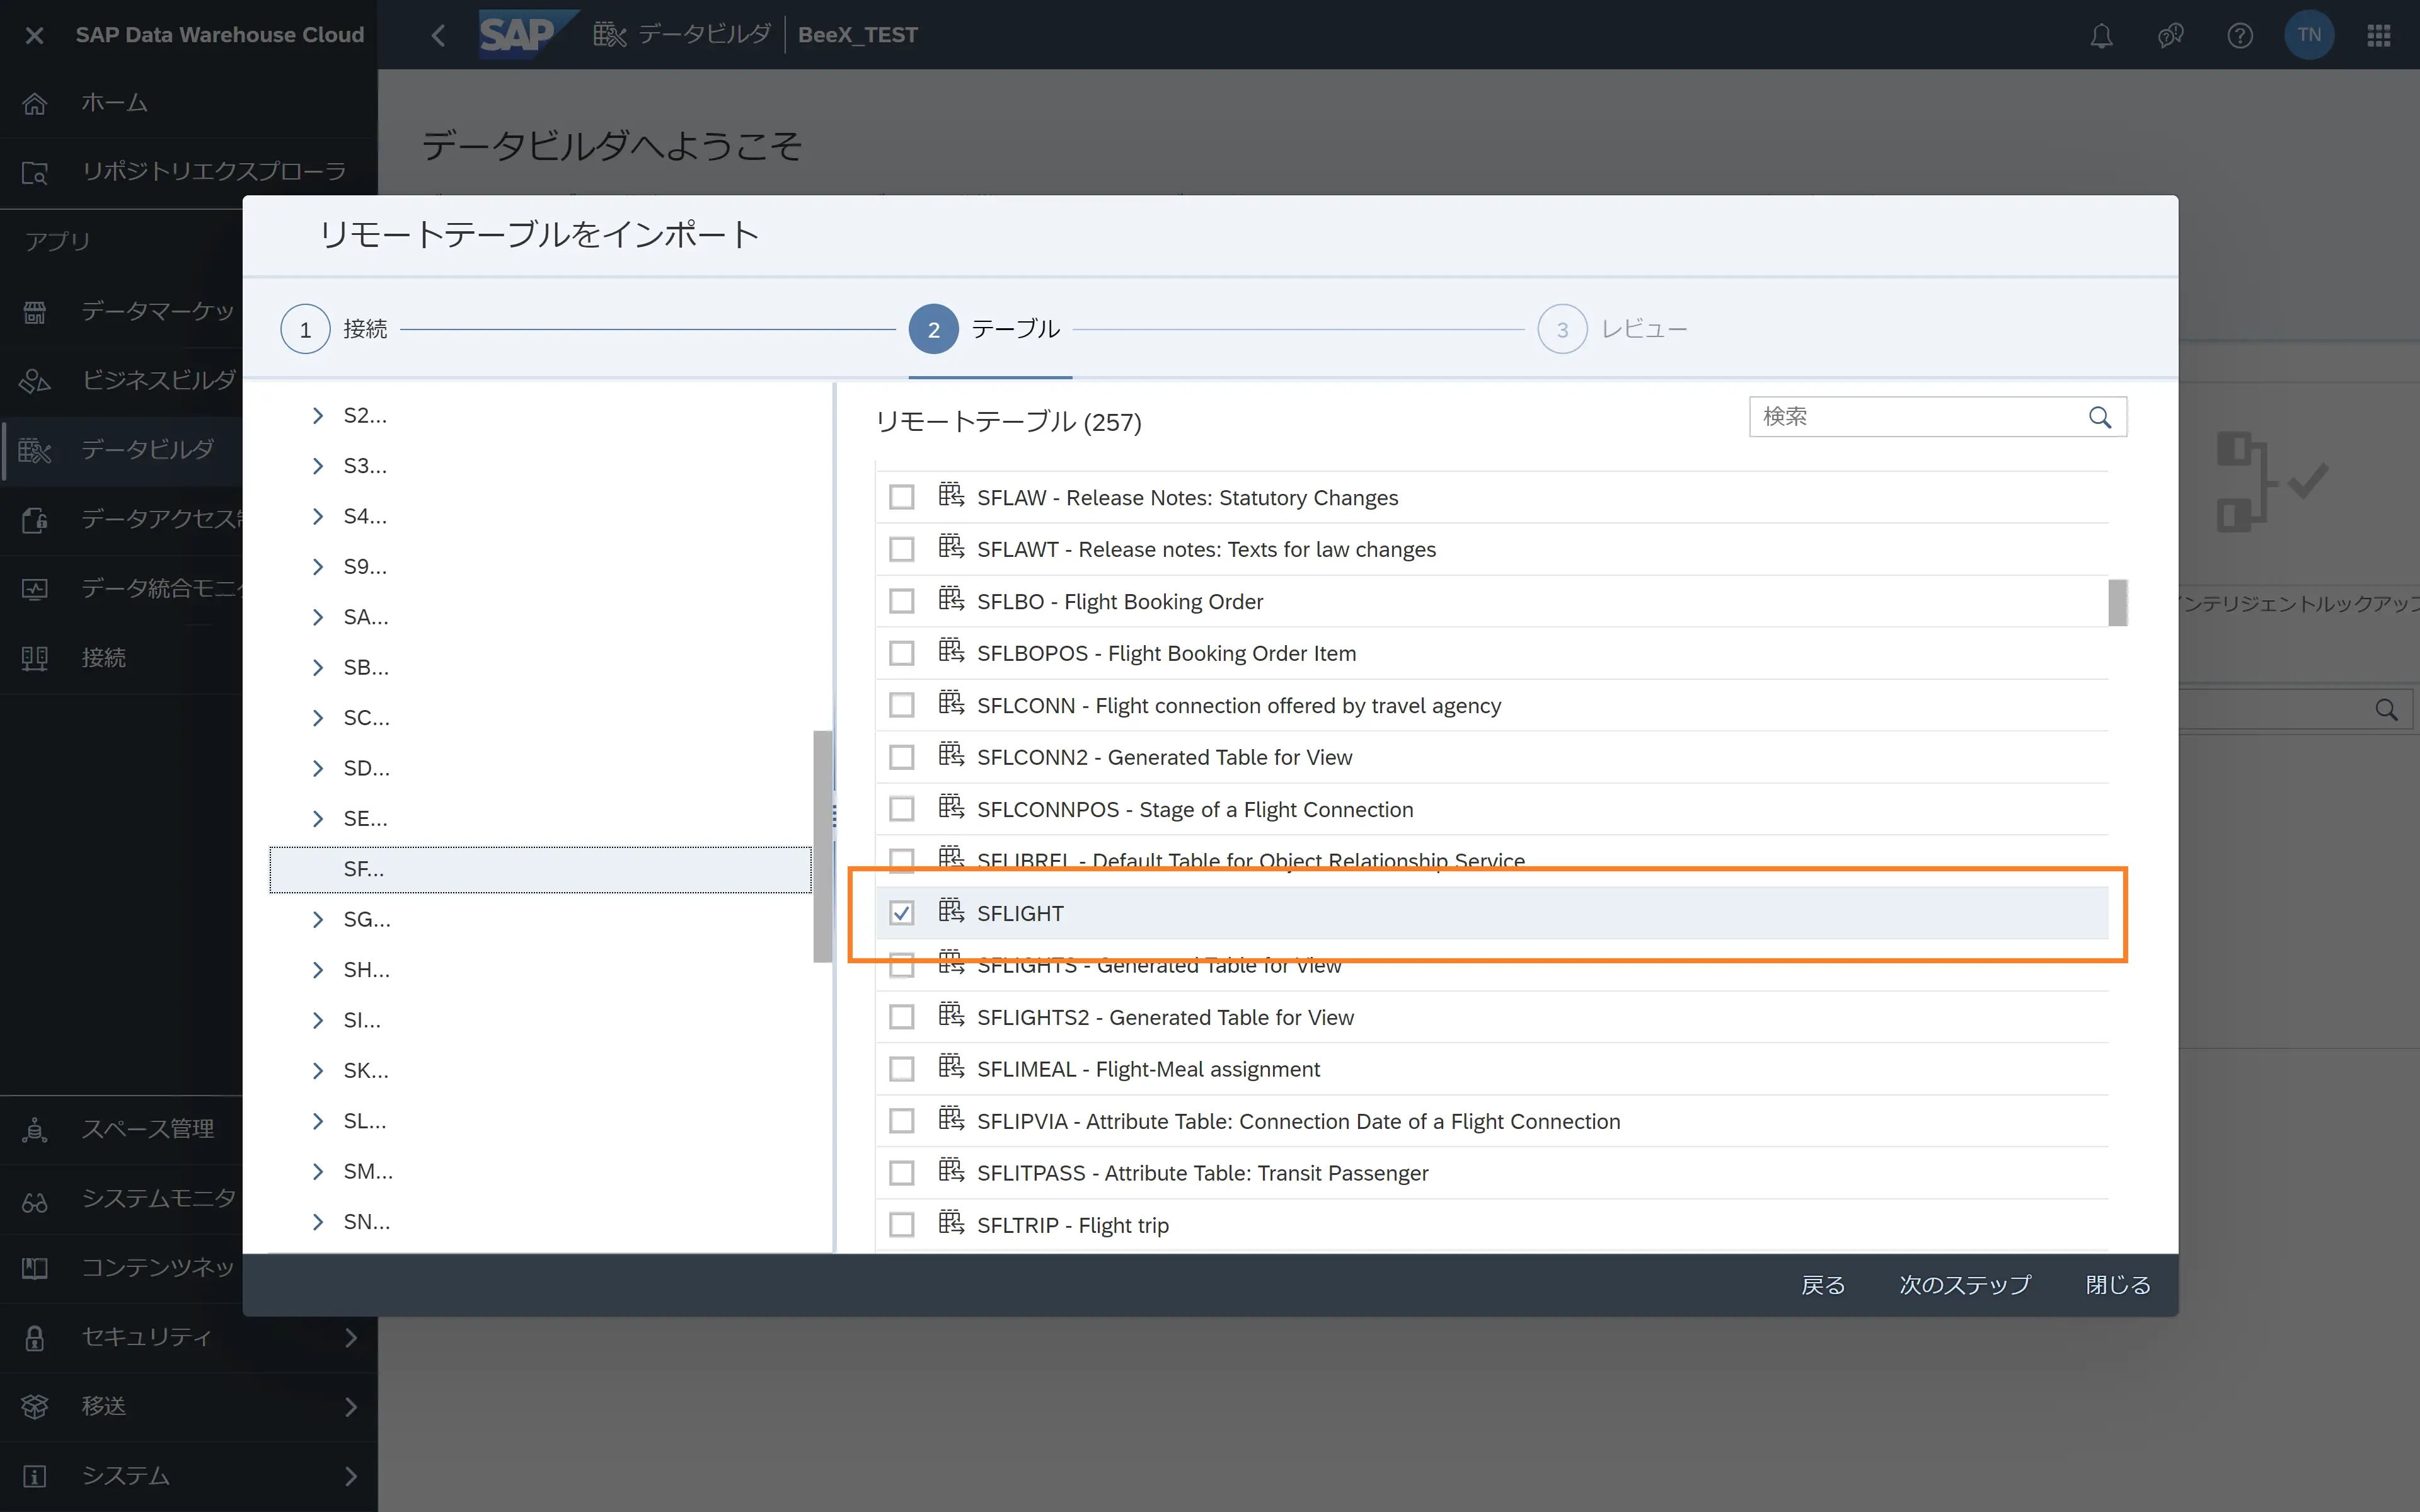Close the side navigation with X icon
Screen dimensions: 2420x1512
tap(34, 35)
